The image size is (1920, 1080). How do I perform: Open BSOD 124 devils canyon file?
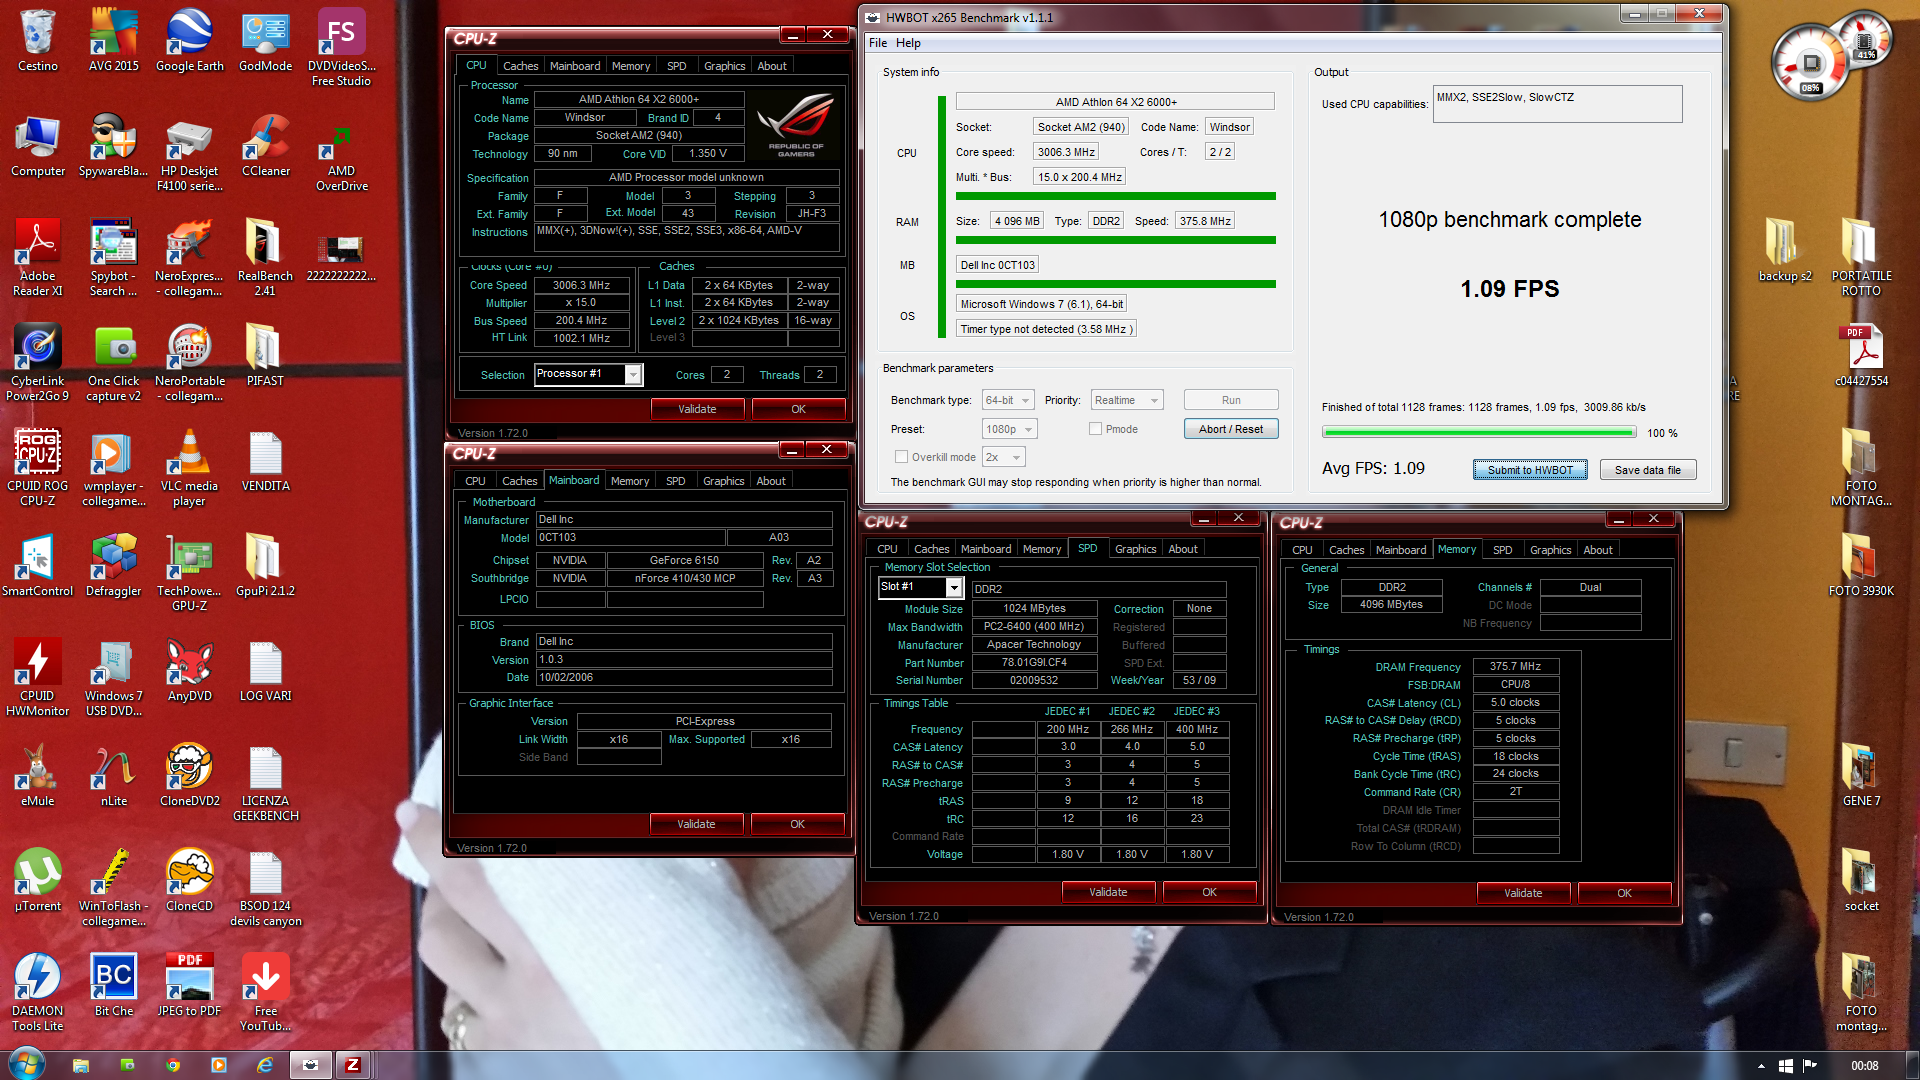click(x=265, y=888)
